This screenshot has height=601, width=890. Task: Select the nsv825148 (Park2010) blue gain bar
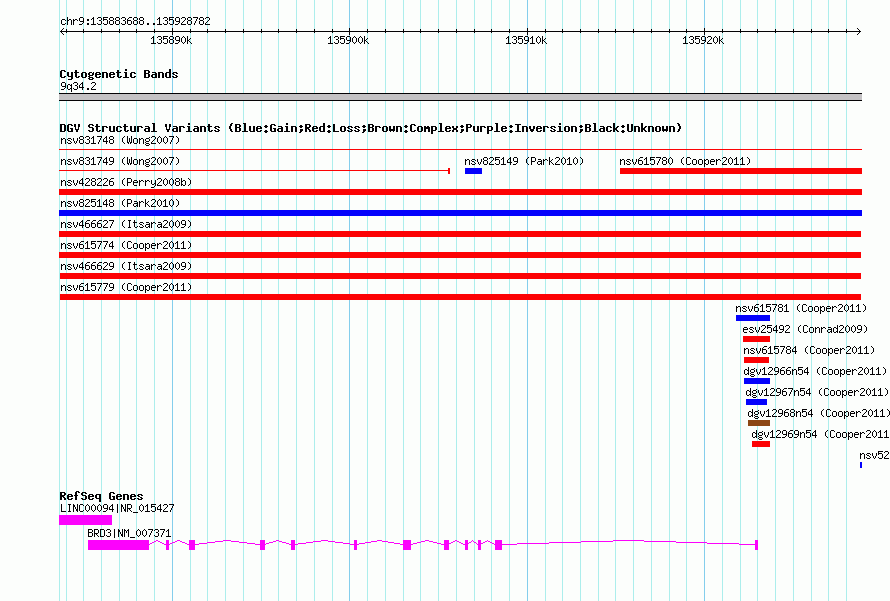click(x=460, y=213)
